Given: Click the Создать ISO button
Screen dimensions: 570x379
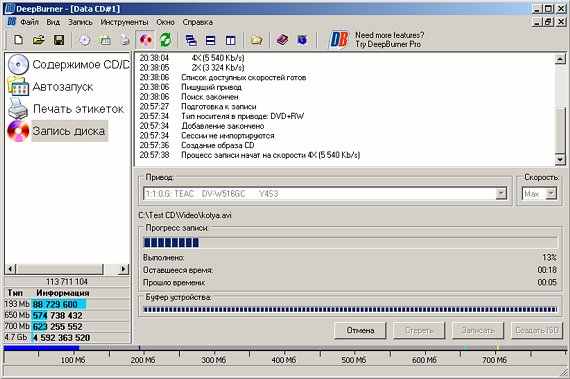Looking at the screenshot, I should tap(537, 330).
